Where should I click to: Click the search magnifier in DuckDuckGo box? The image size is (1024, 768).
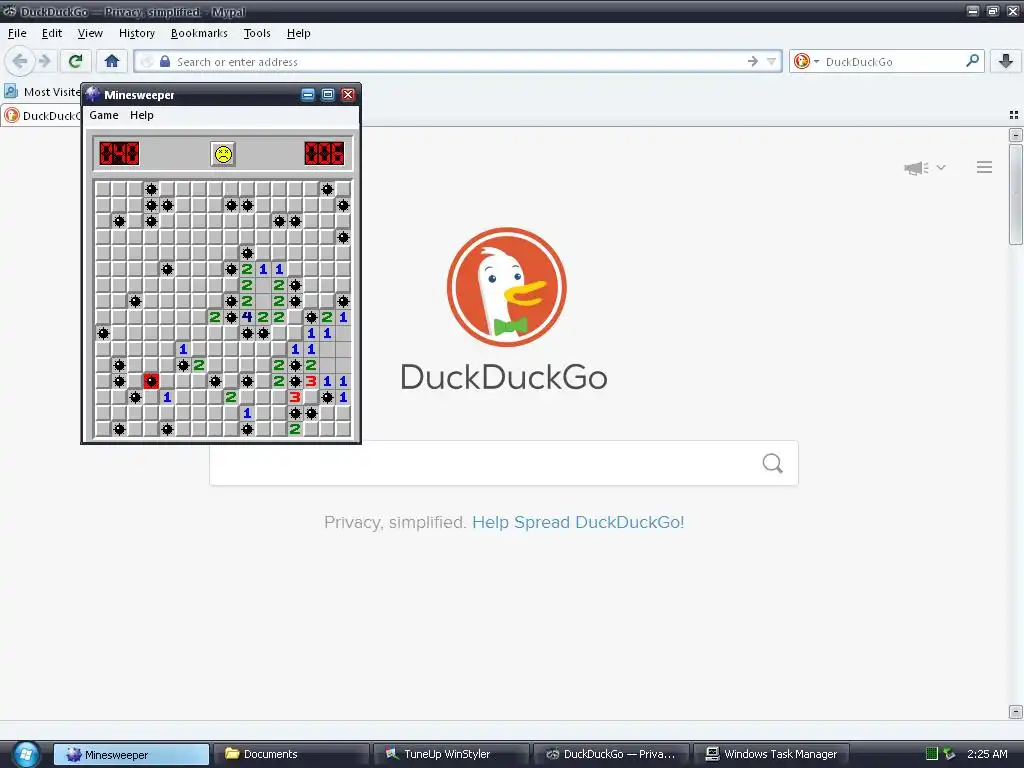click(773, 463)
